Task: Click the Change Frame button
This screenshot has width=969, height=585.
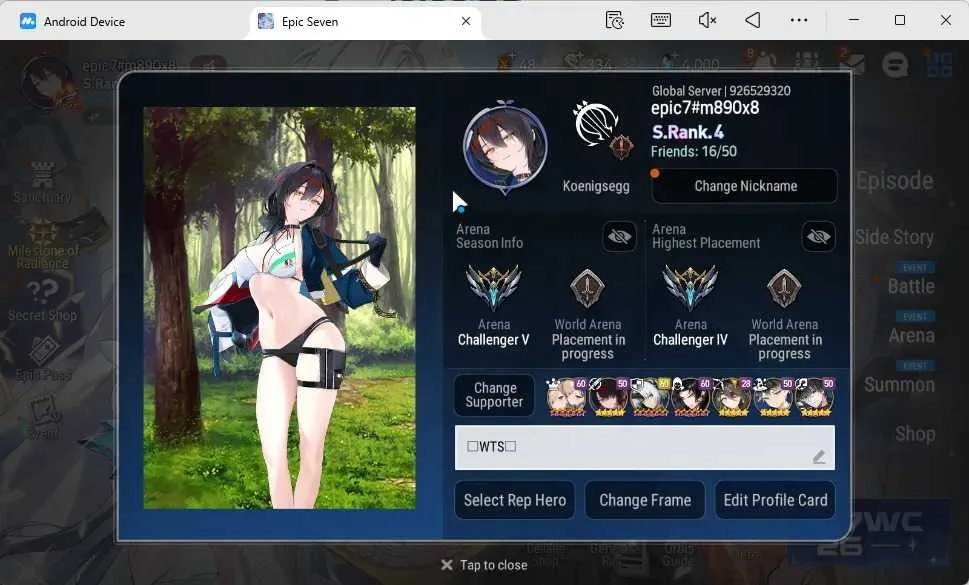Action: pyautogui.click(x=645, y=500)
